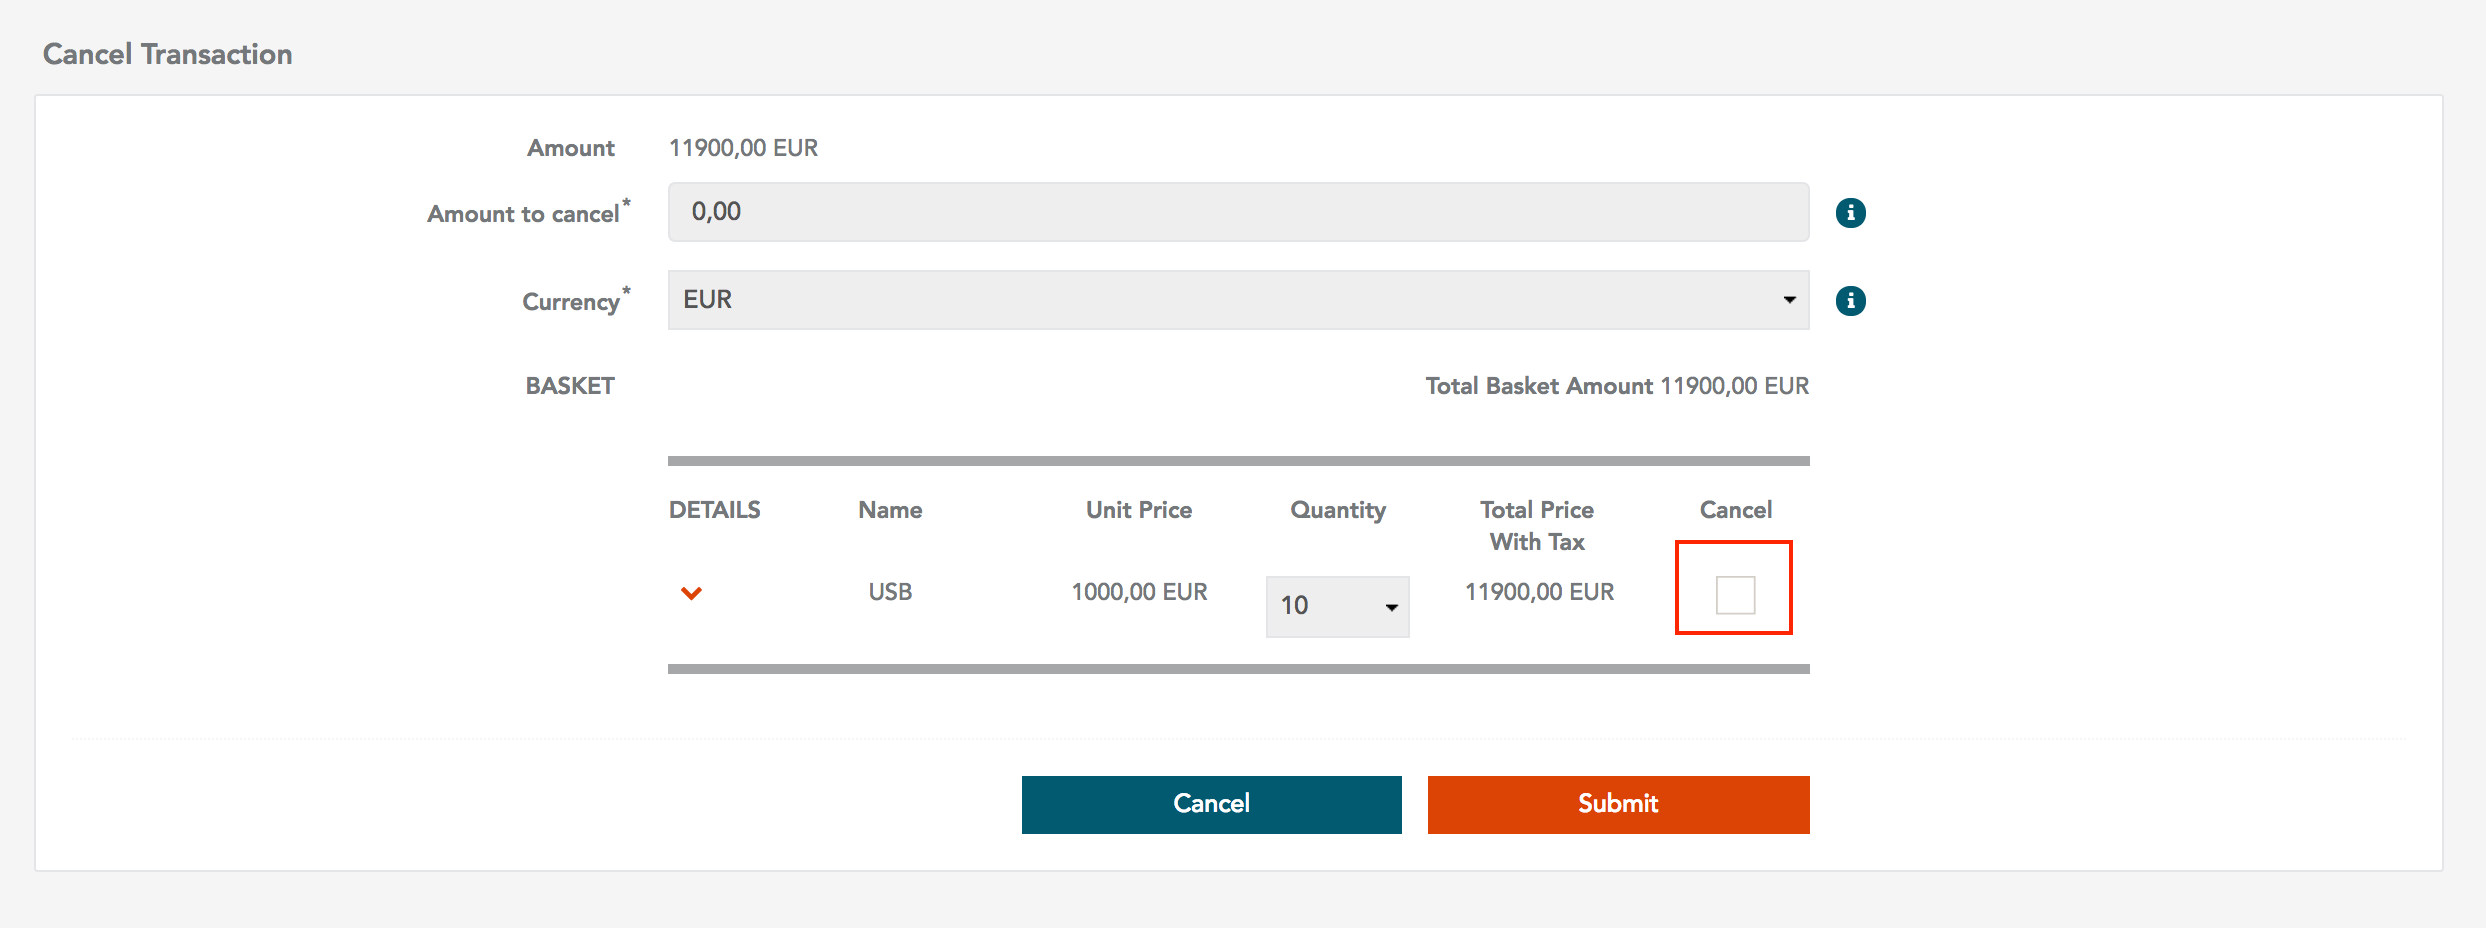Image resolution: width=2486 pixels, height=928 pixels.
Task: Click the info icon beside Currency
Action: [x=1850, y=301]
